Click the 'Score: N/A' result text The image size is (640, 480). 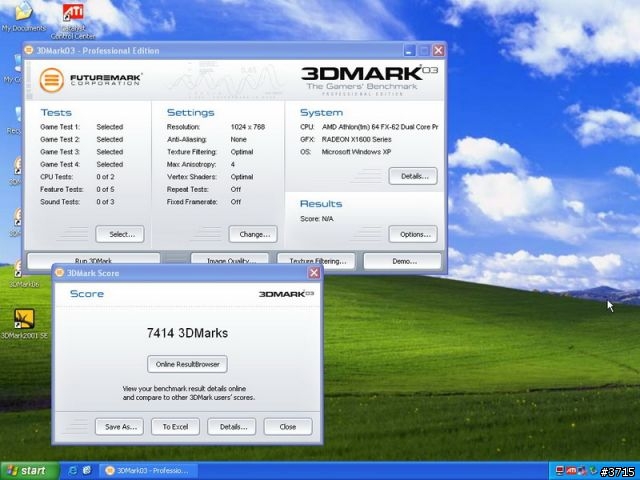pyautogui.click(x=317, y=219)
